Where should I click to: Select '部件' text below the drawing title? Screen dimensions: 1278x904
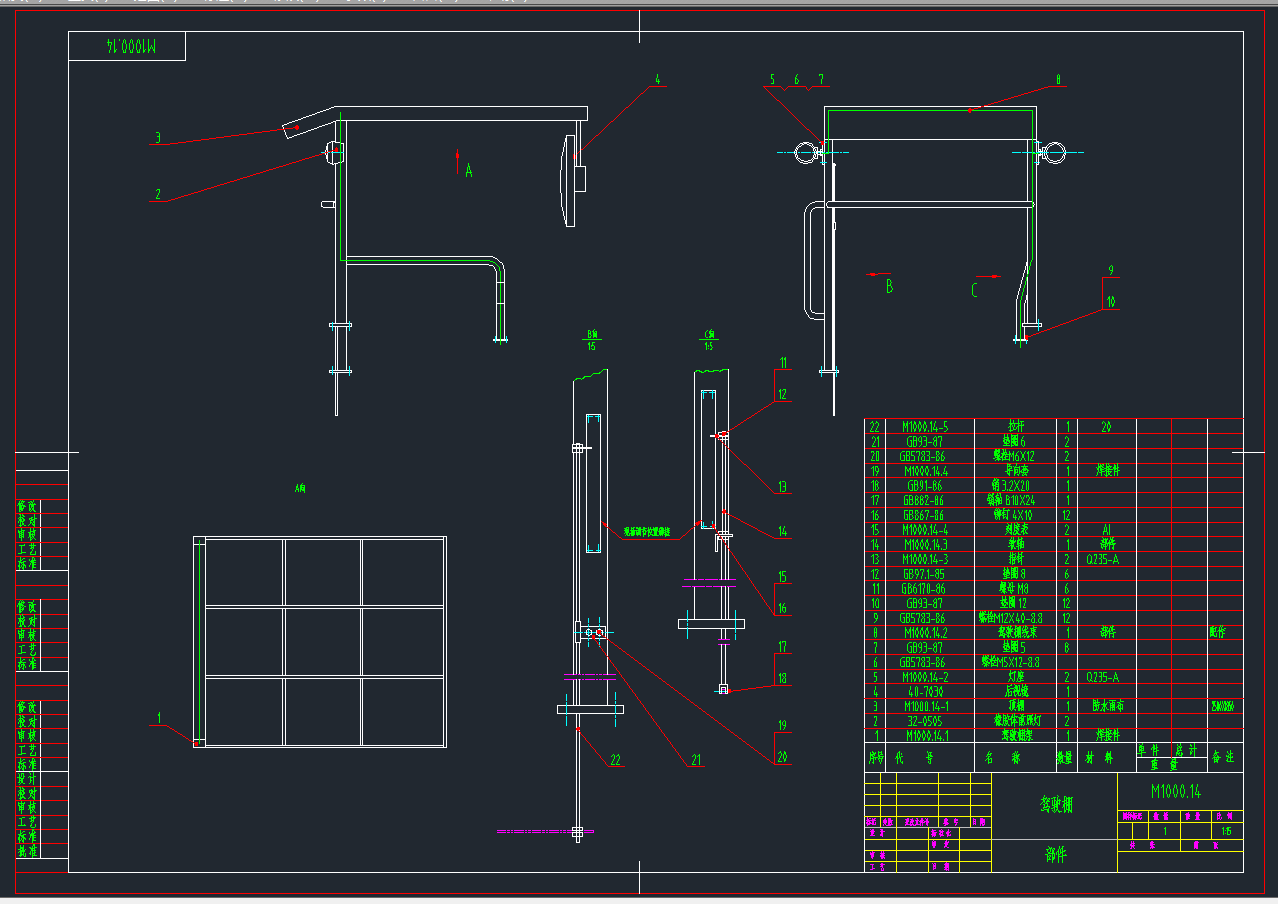(x=1055, y=855)
